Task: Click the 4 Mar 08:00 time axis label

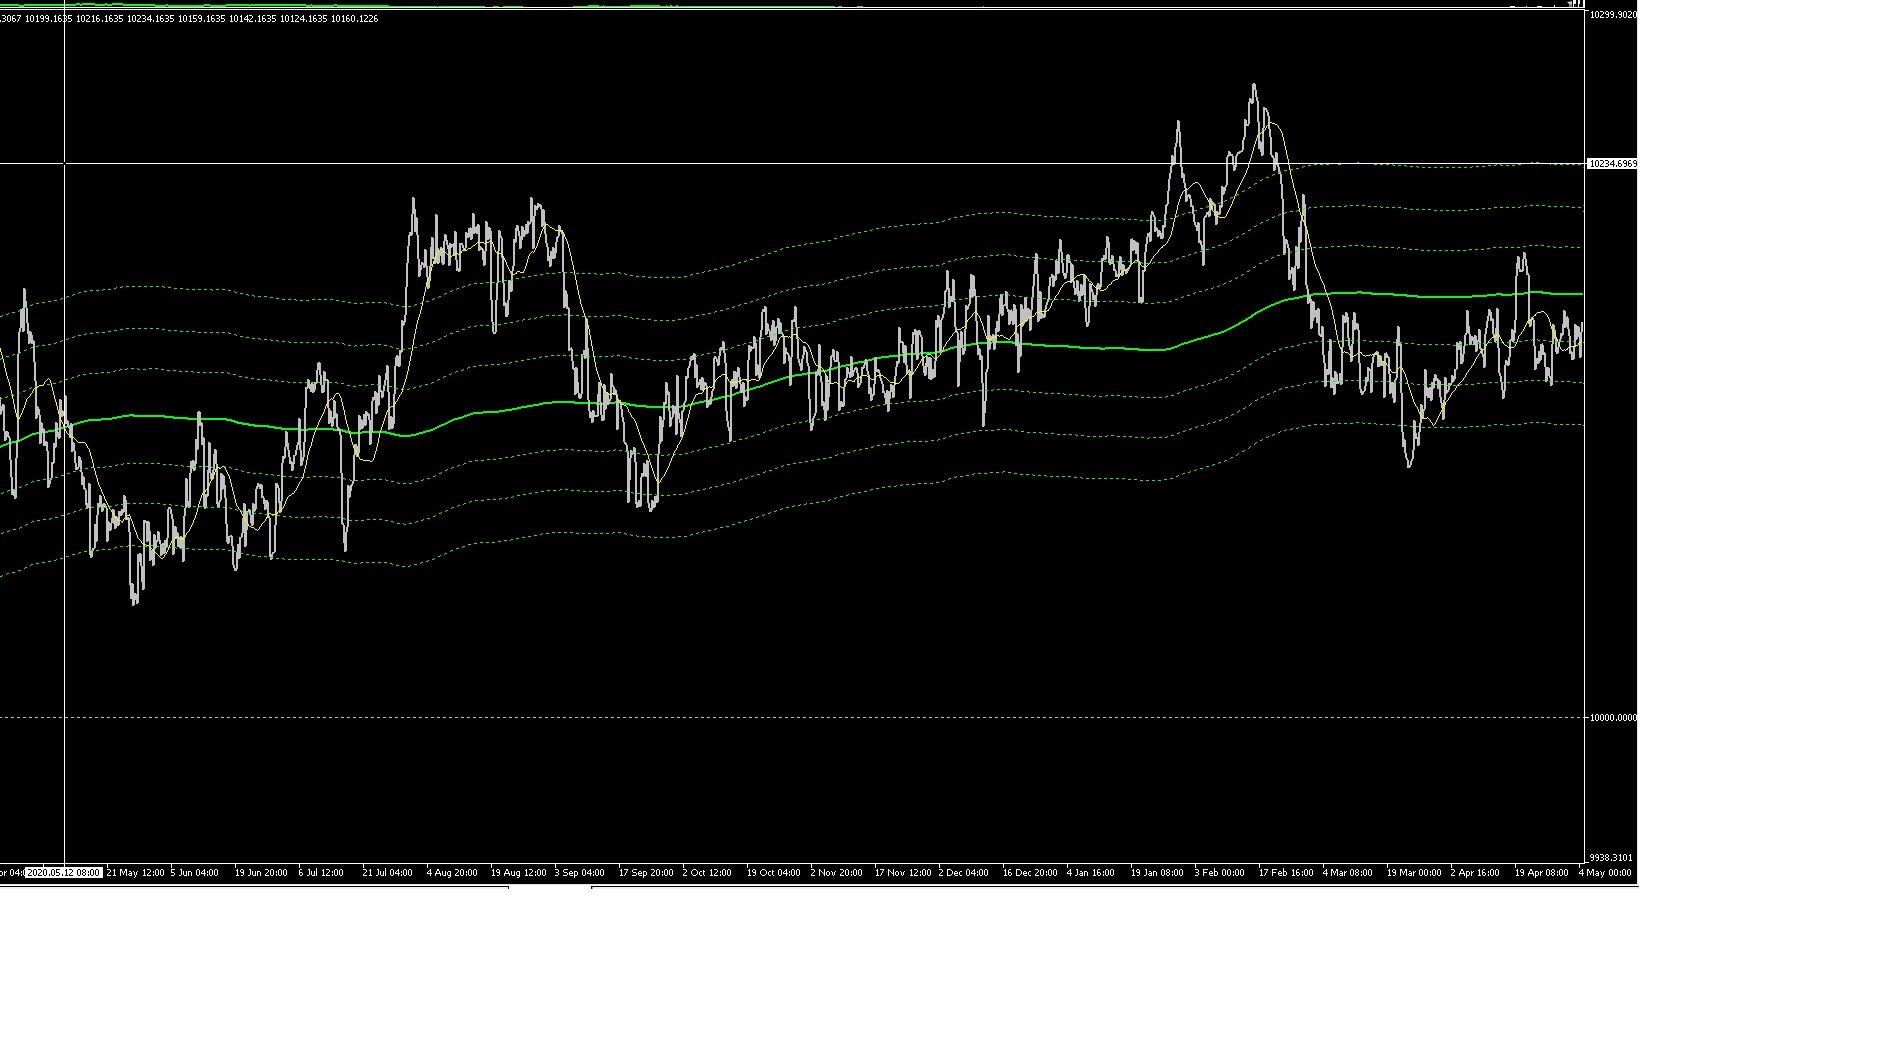Action: 1347,872
